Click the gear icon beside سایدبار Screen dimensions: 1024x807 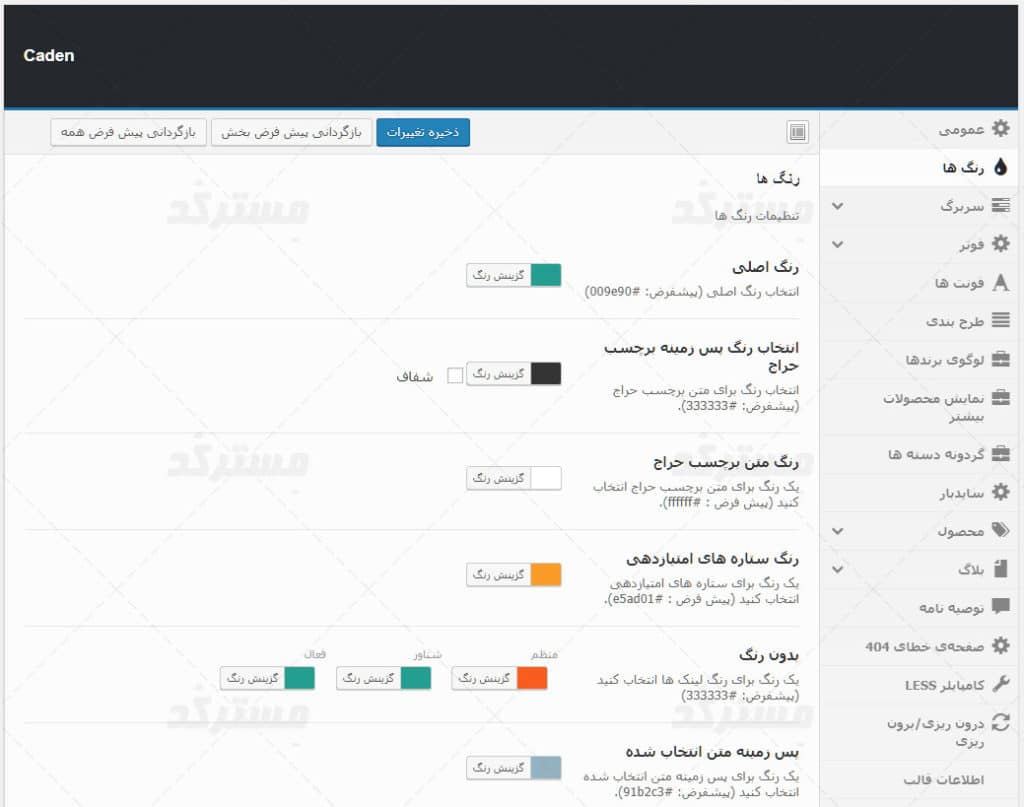coord(1000,492)
